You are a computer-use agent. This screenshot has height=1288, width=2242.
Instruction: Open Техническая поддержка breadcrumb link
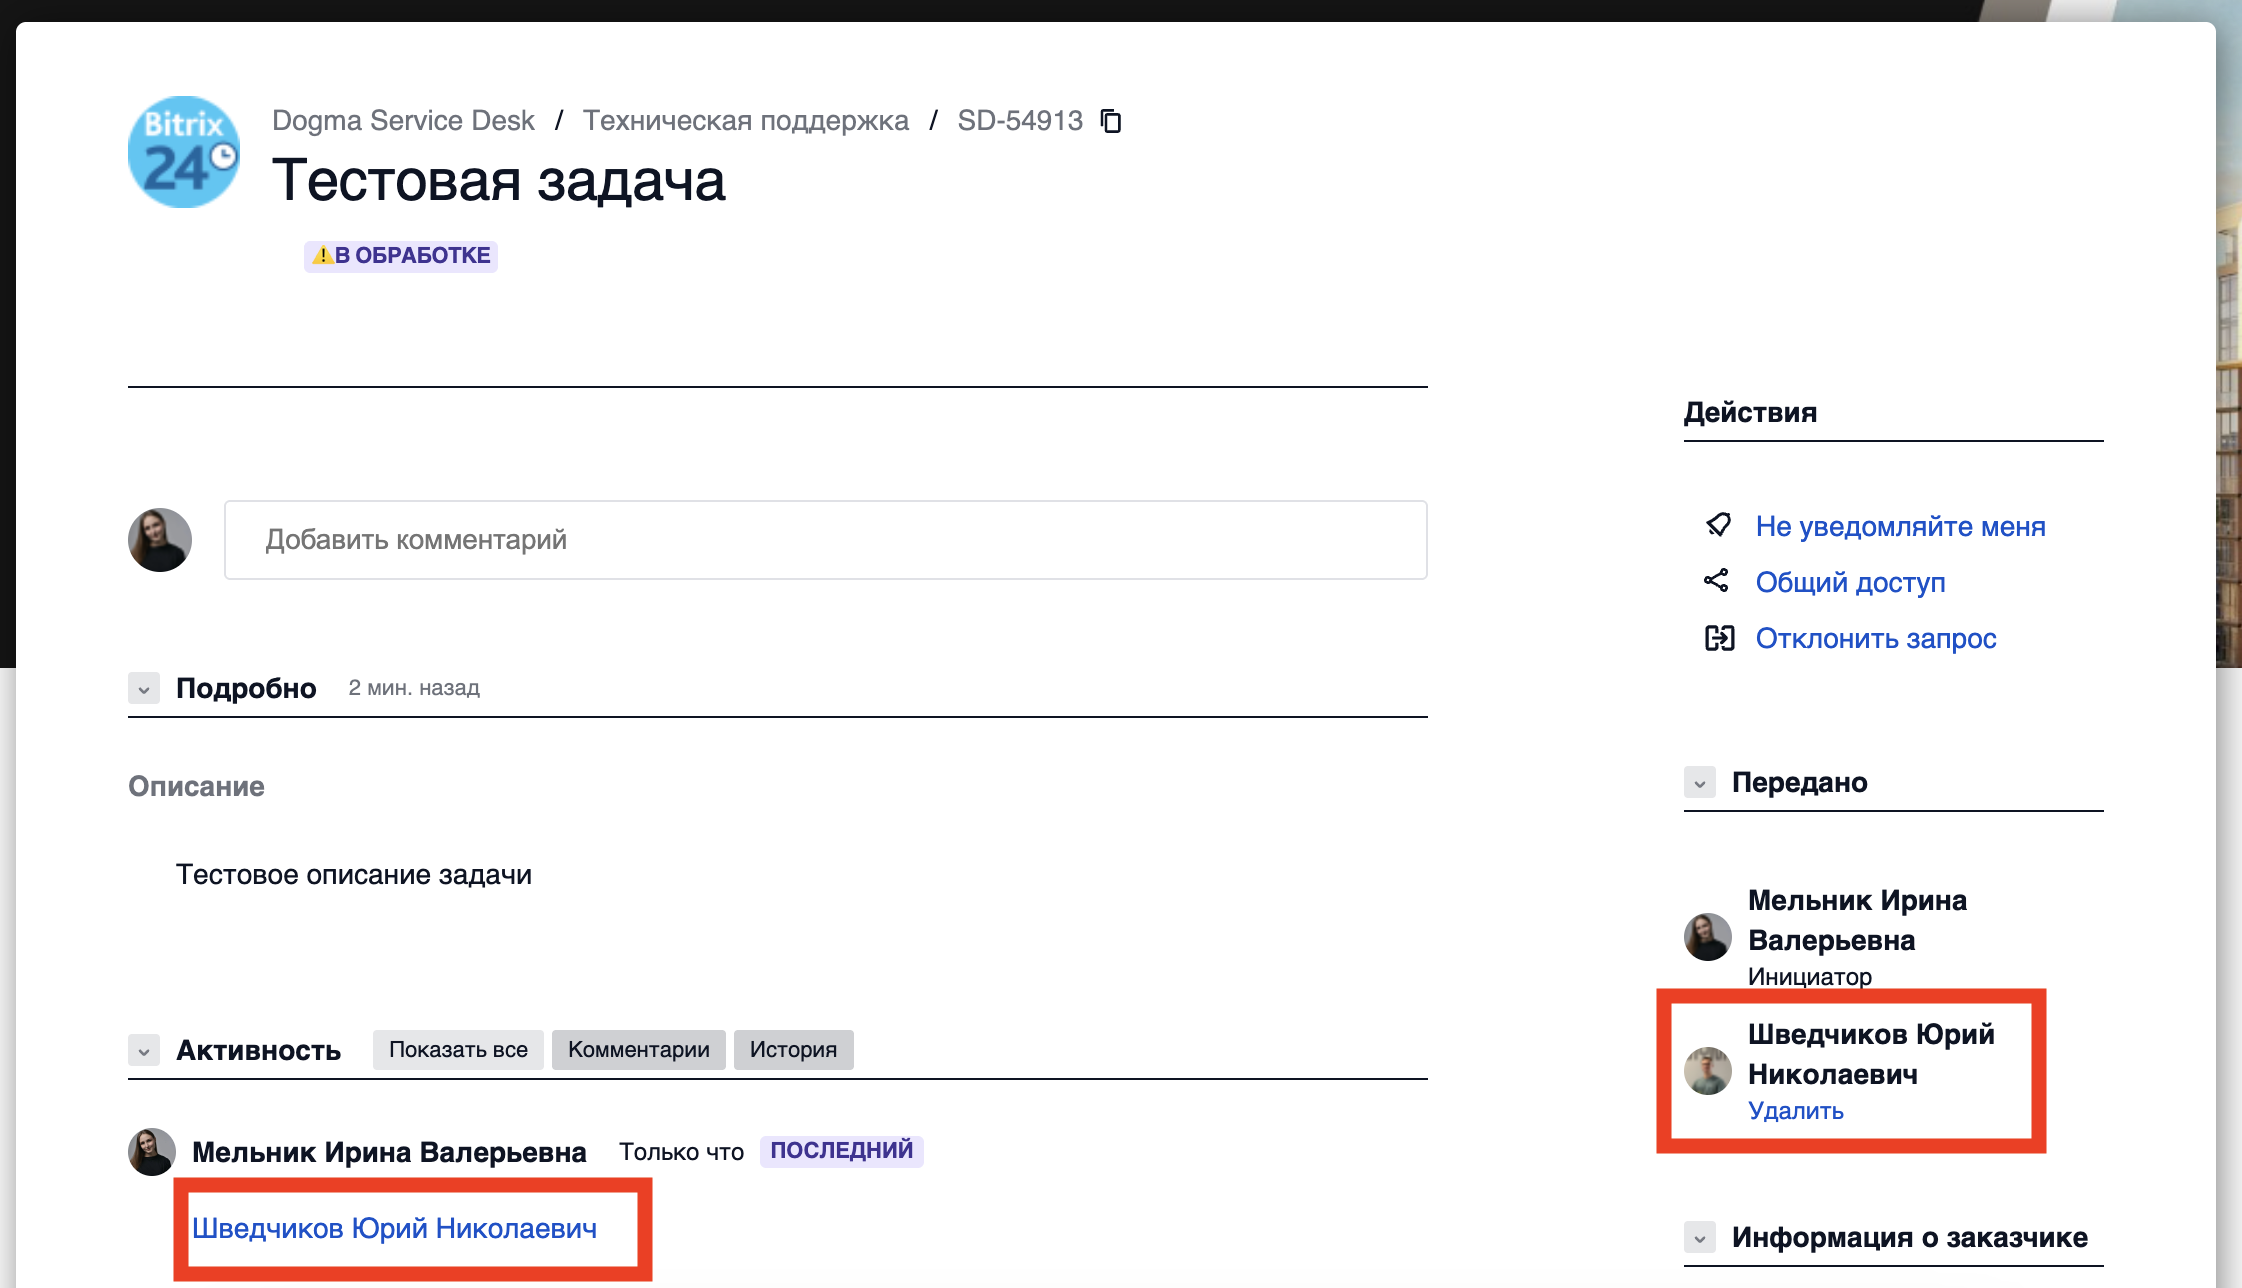(745, 121)
